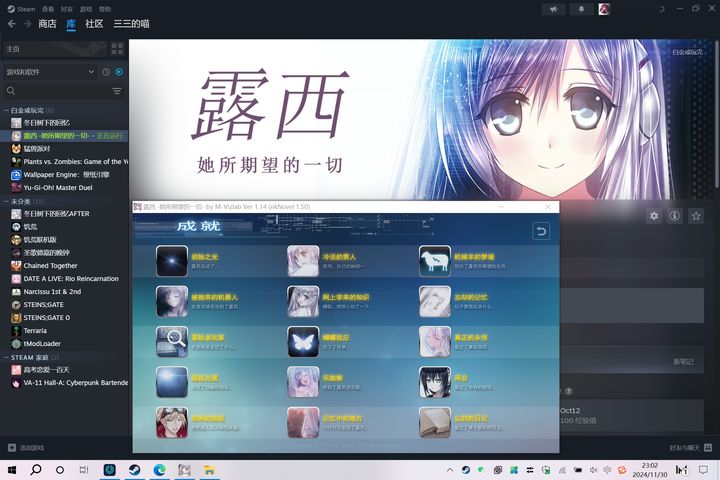
Task: Open the 好友 menu
Action: tap(67, 9)
